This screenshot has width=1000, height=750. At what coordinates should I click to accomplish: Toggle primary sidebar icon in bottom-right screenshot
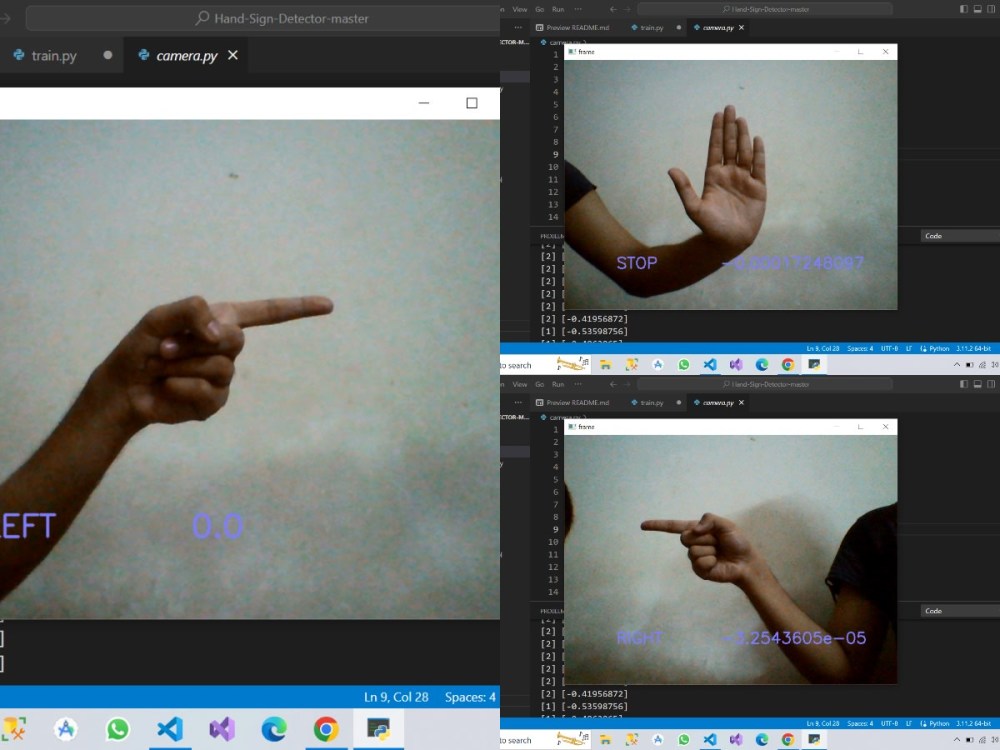[x=964, y=384]
